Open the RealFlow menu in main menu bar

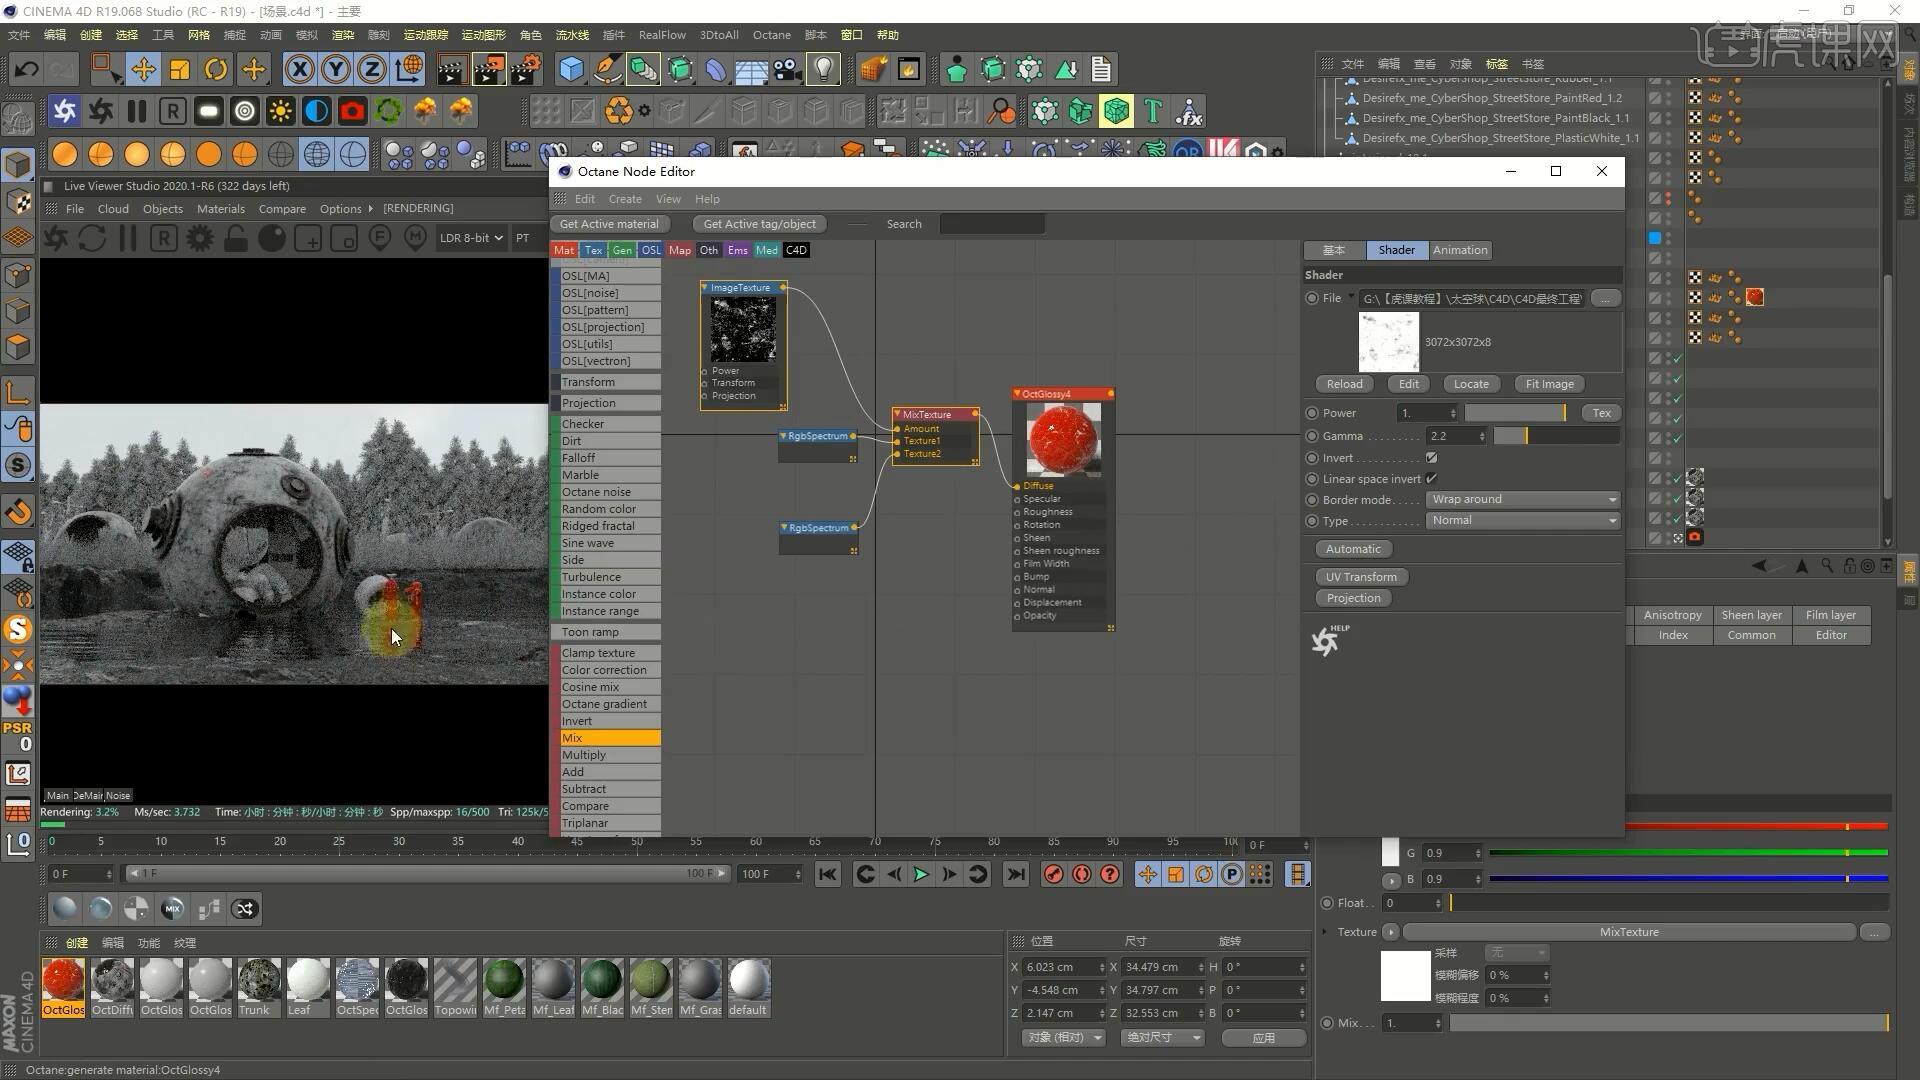[x=662, y=35]
